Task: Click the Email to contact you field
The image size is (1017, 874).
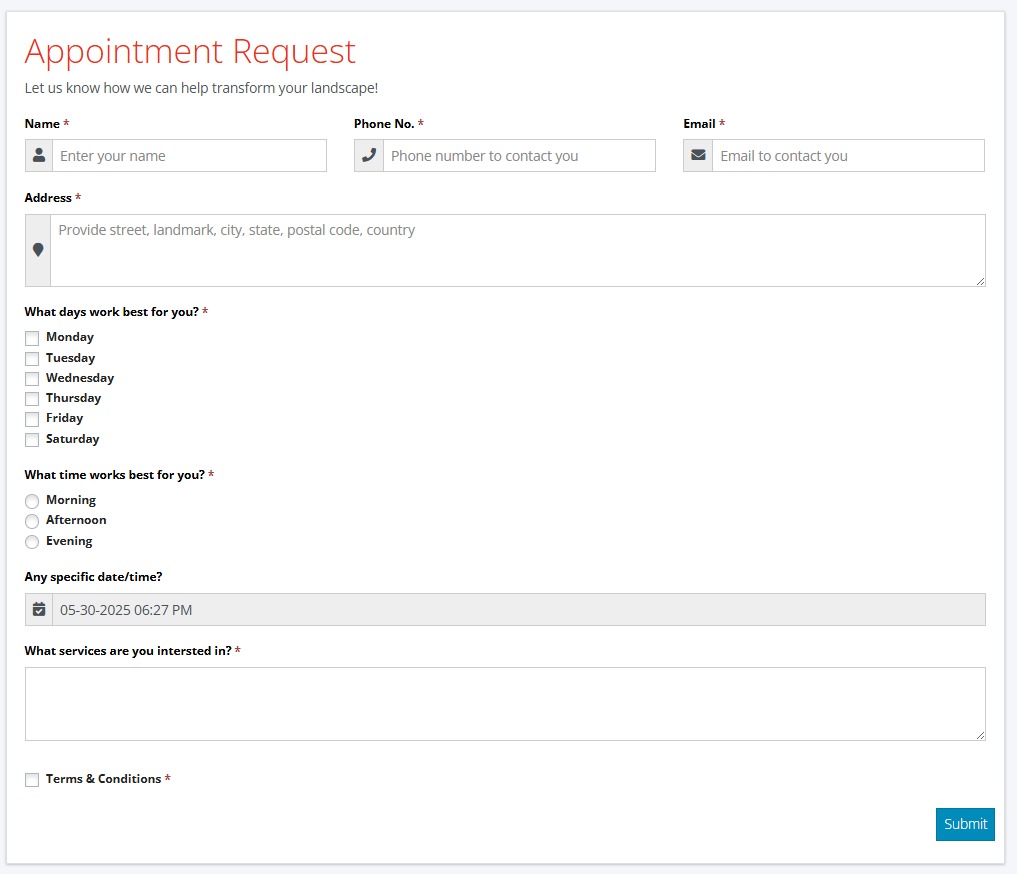Action: [847, 156]
